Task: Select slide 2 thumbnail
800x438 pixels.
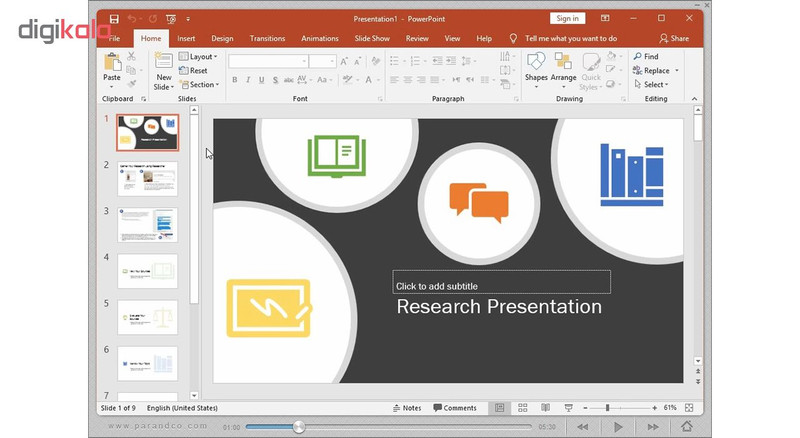Action: (x=147, y=179)
